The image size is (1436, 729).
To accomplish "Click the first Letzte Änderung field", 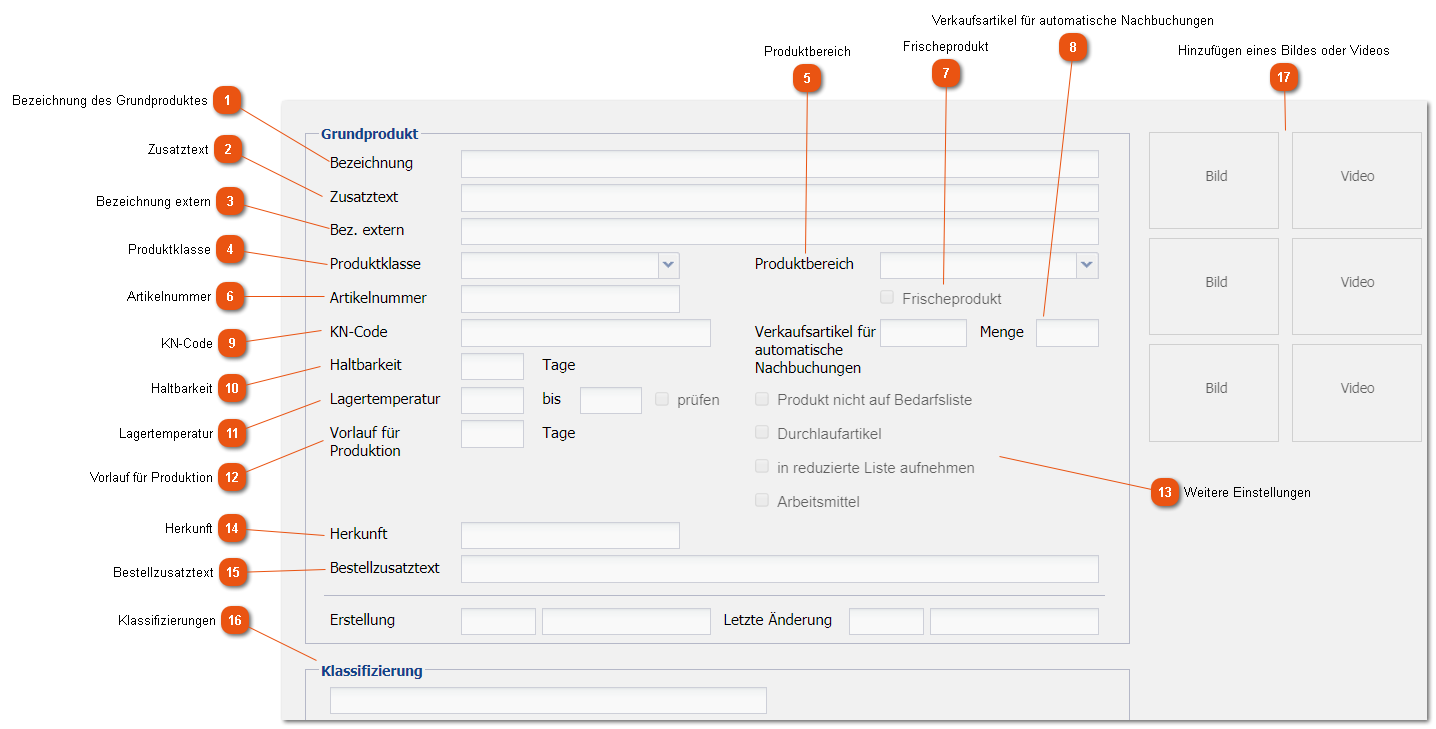I will click(x=886, y=621).
